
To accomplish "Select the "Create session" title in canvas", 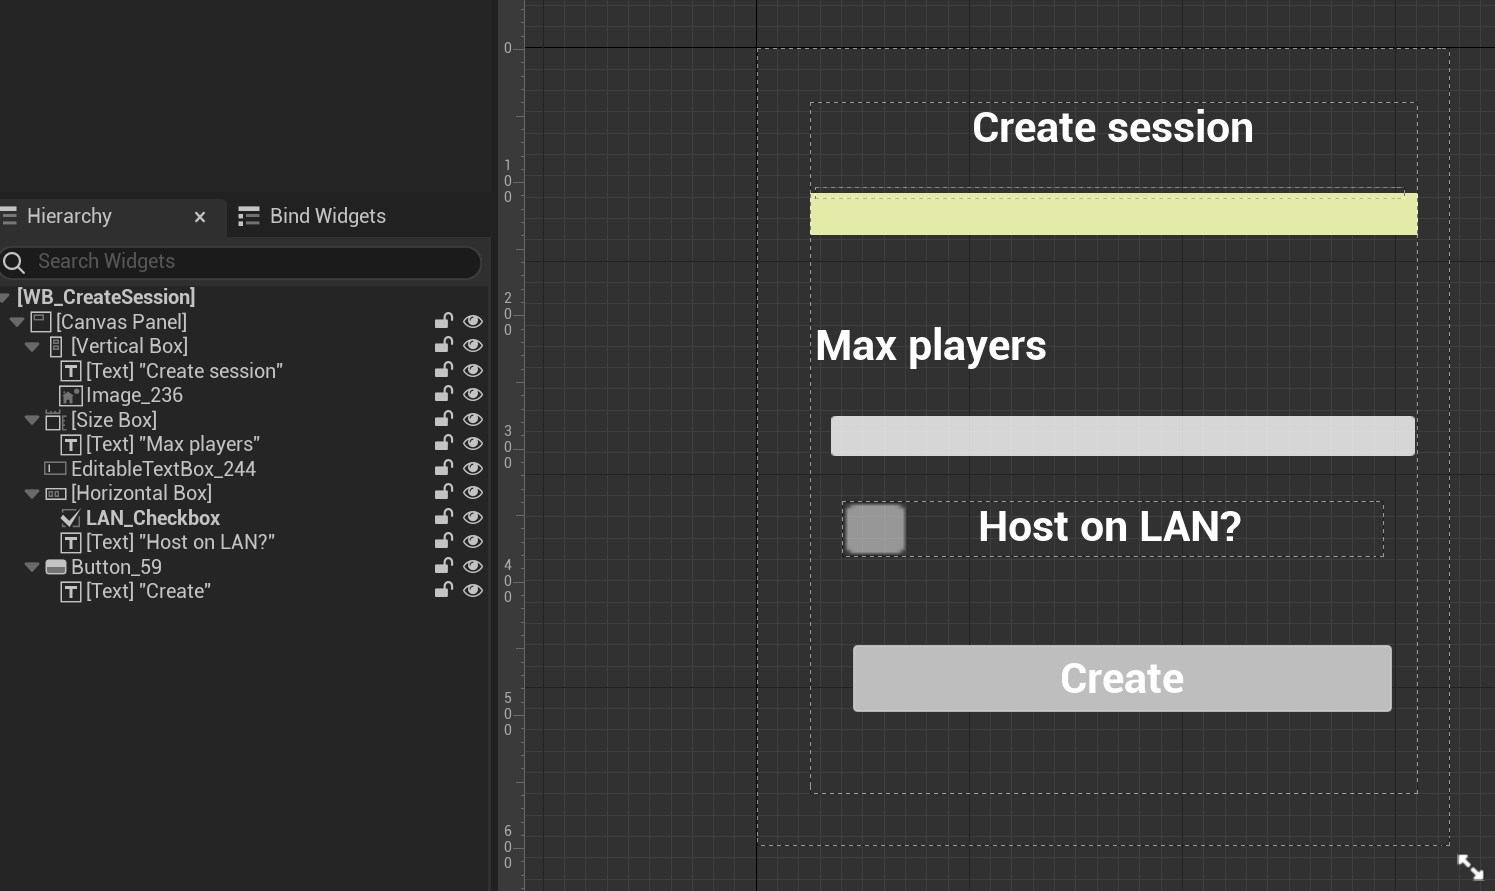I will tap(1113, 128).
